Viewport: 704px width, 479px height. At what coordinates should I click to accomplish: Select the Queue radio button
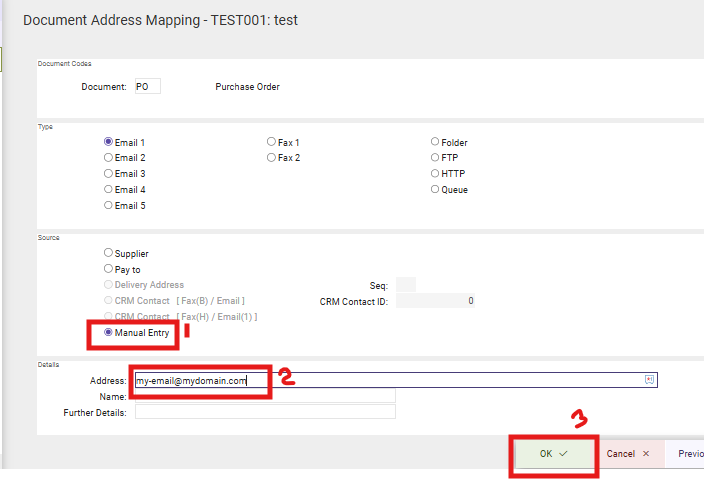point(435,189)
